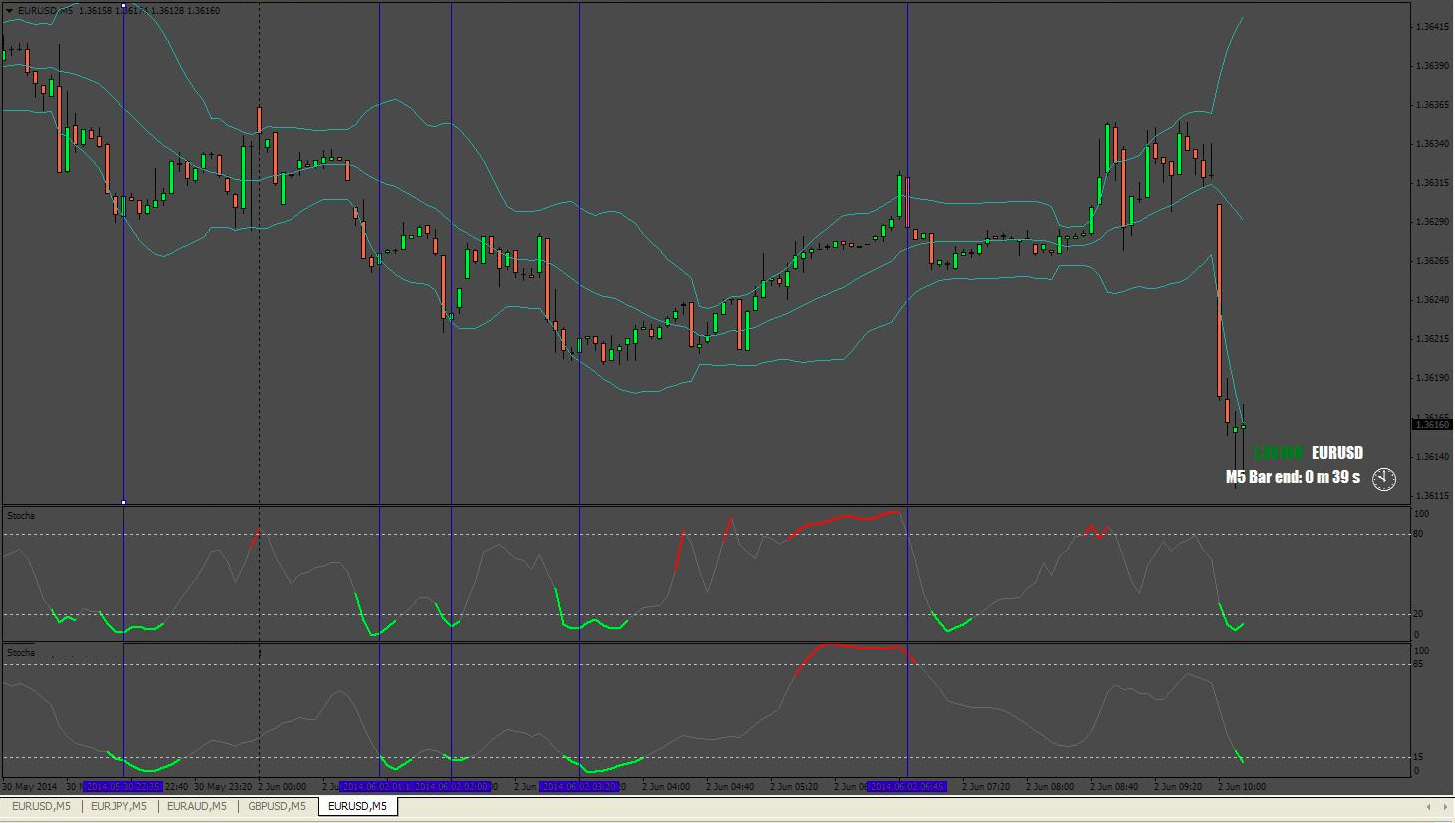
Task: Click the 80 level on stochastic scale
Action: pyautogui.click(x=1418, y=535)
